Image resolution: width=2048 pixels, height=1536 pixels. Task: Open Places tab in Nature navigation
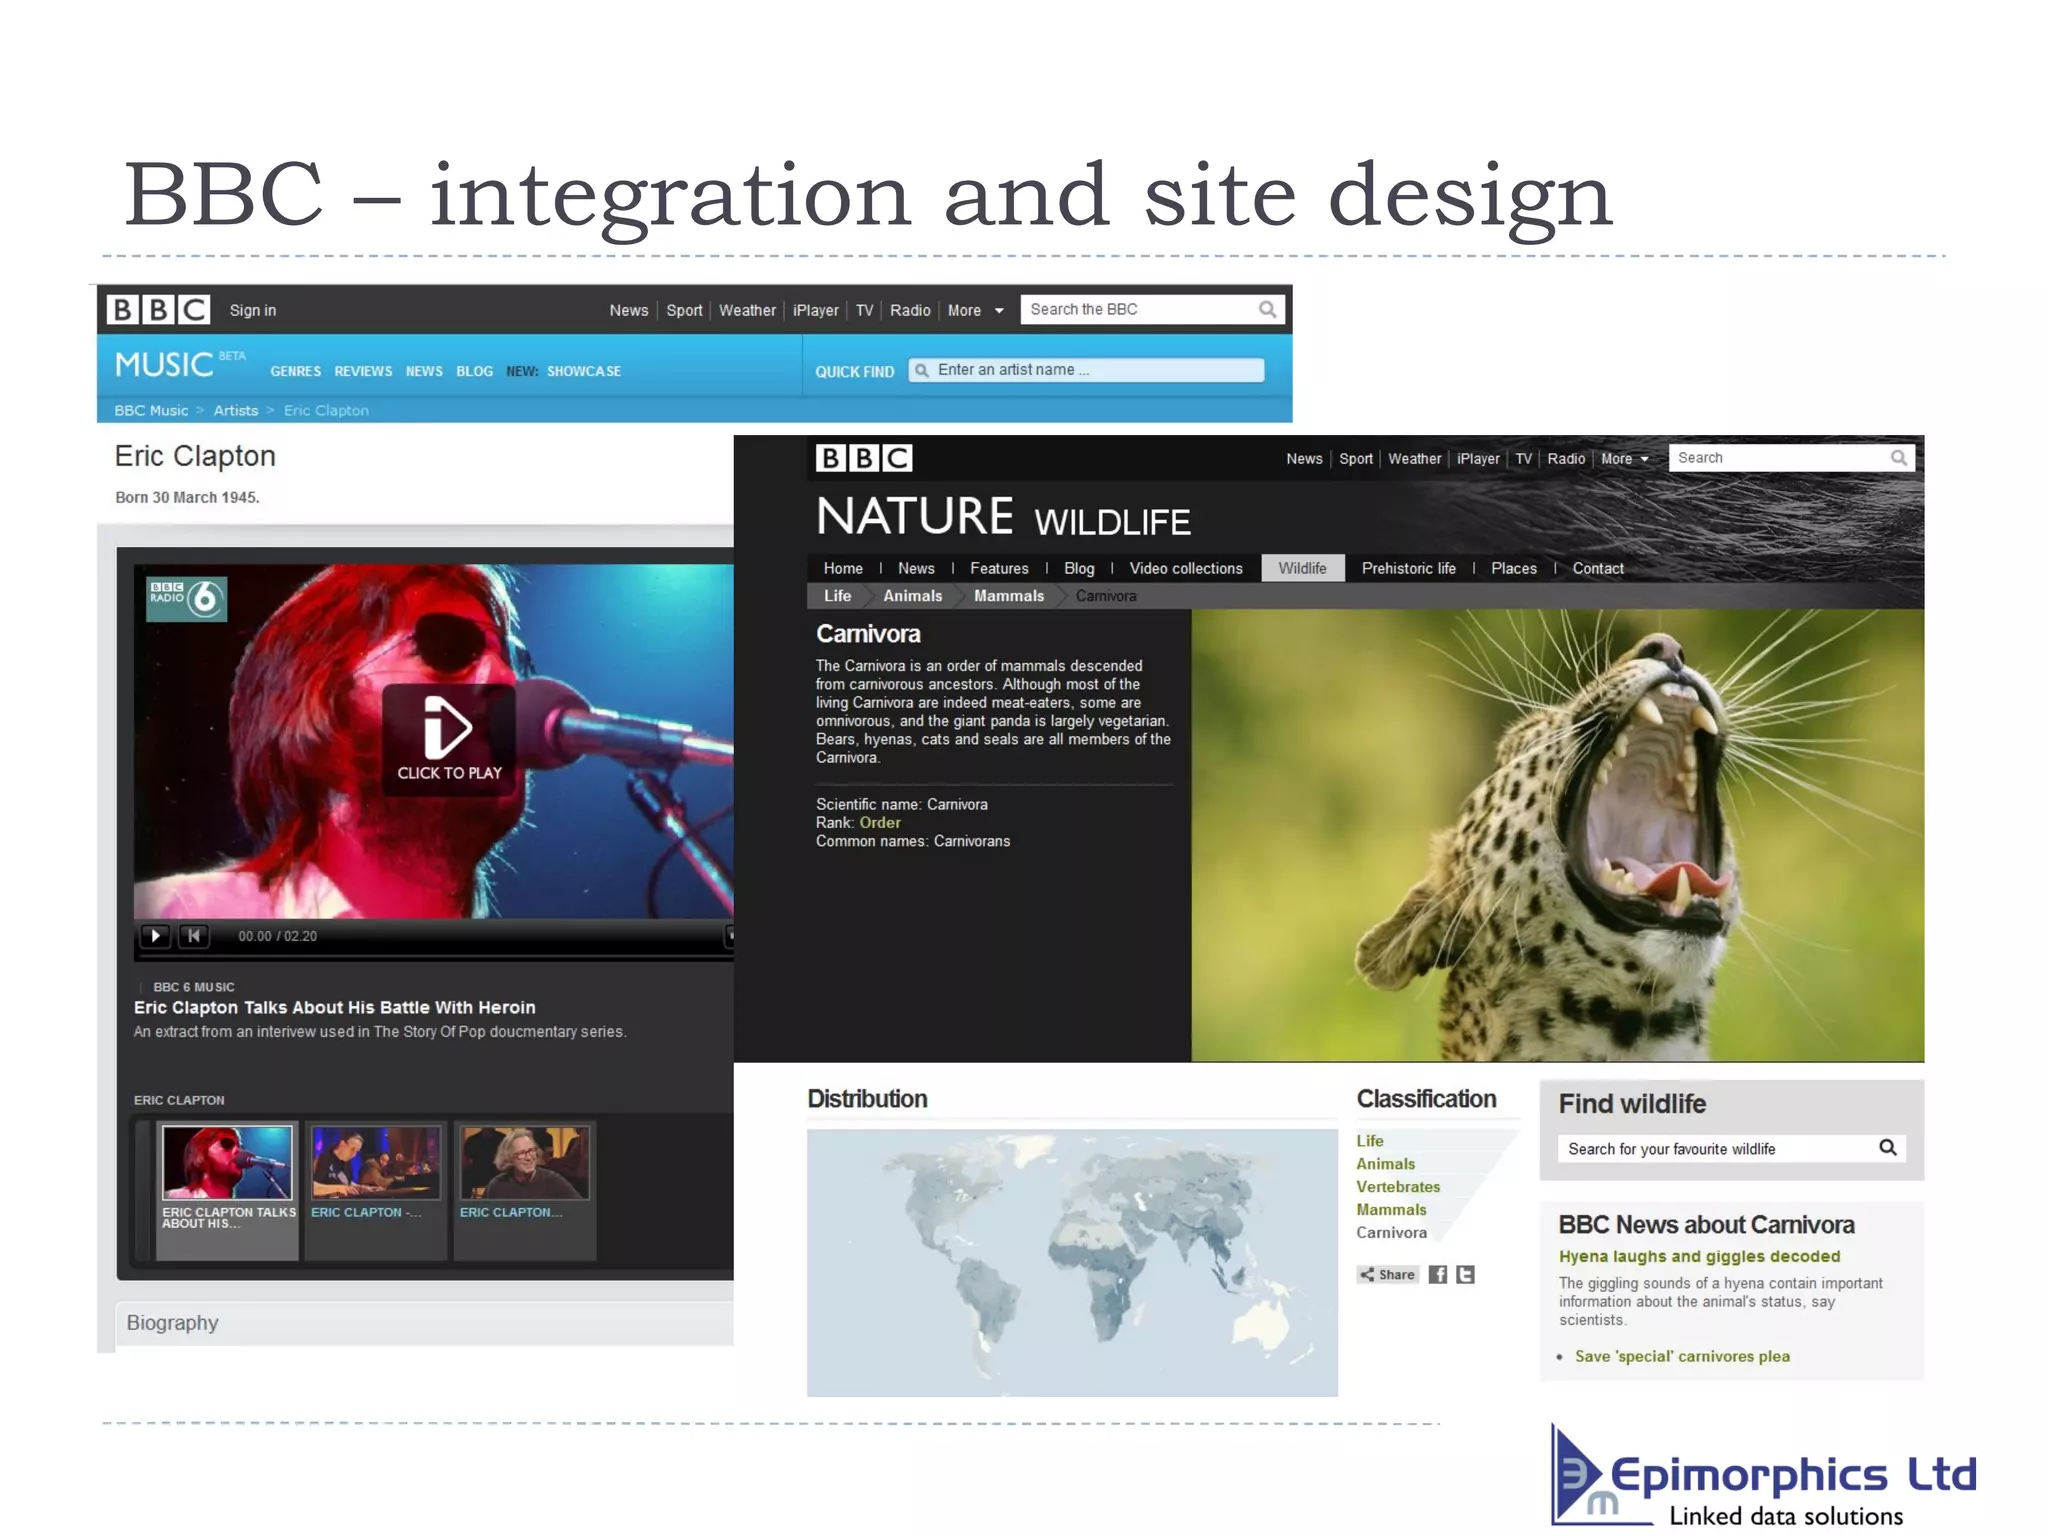point(1513,568)
